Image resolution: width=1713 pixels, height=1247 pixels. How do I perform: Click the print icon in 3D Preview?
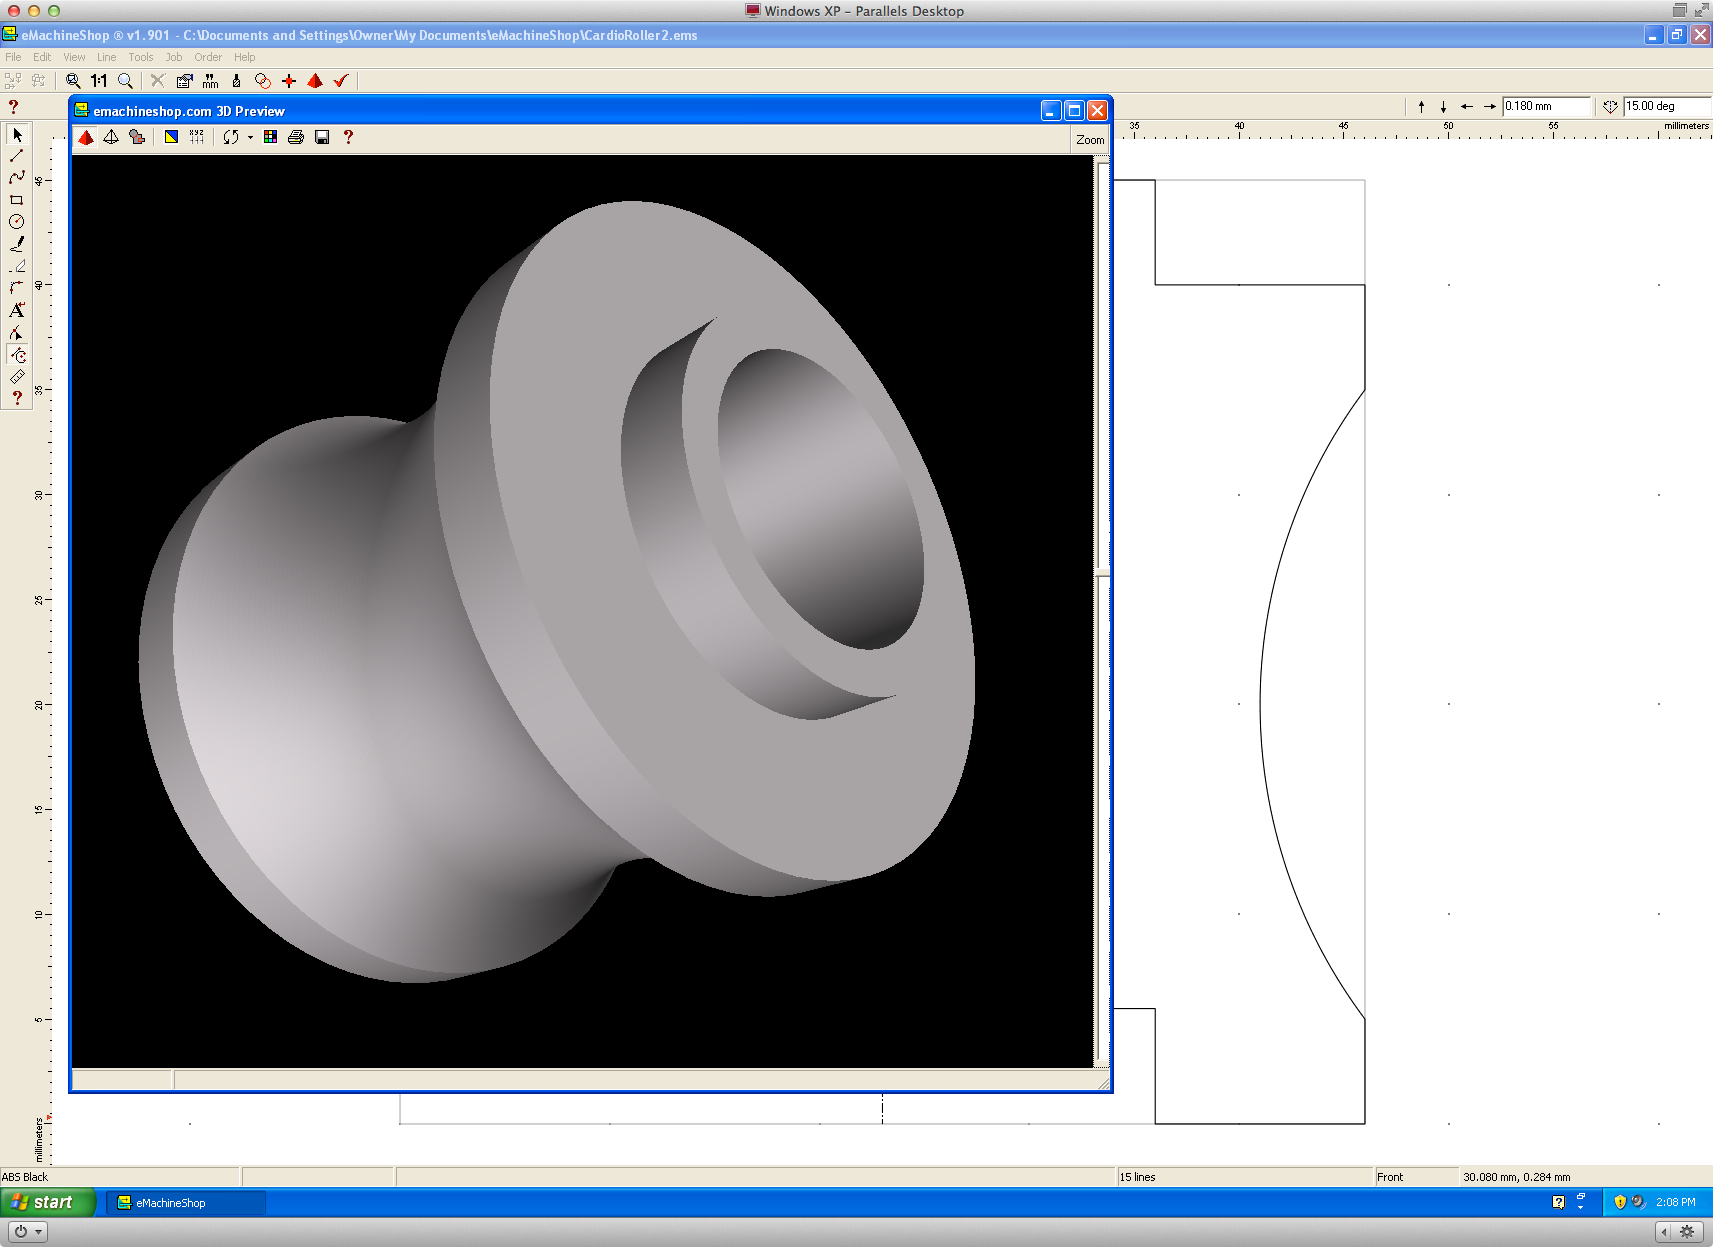[296, 138]
